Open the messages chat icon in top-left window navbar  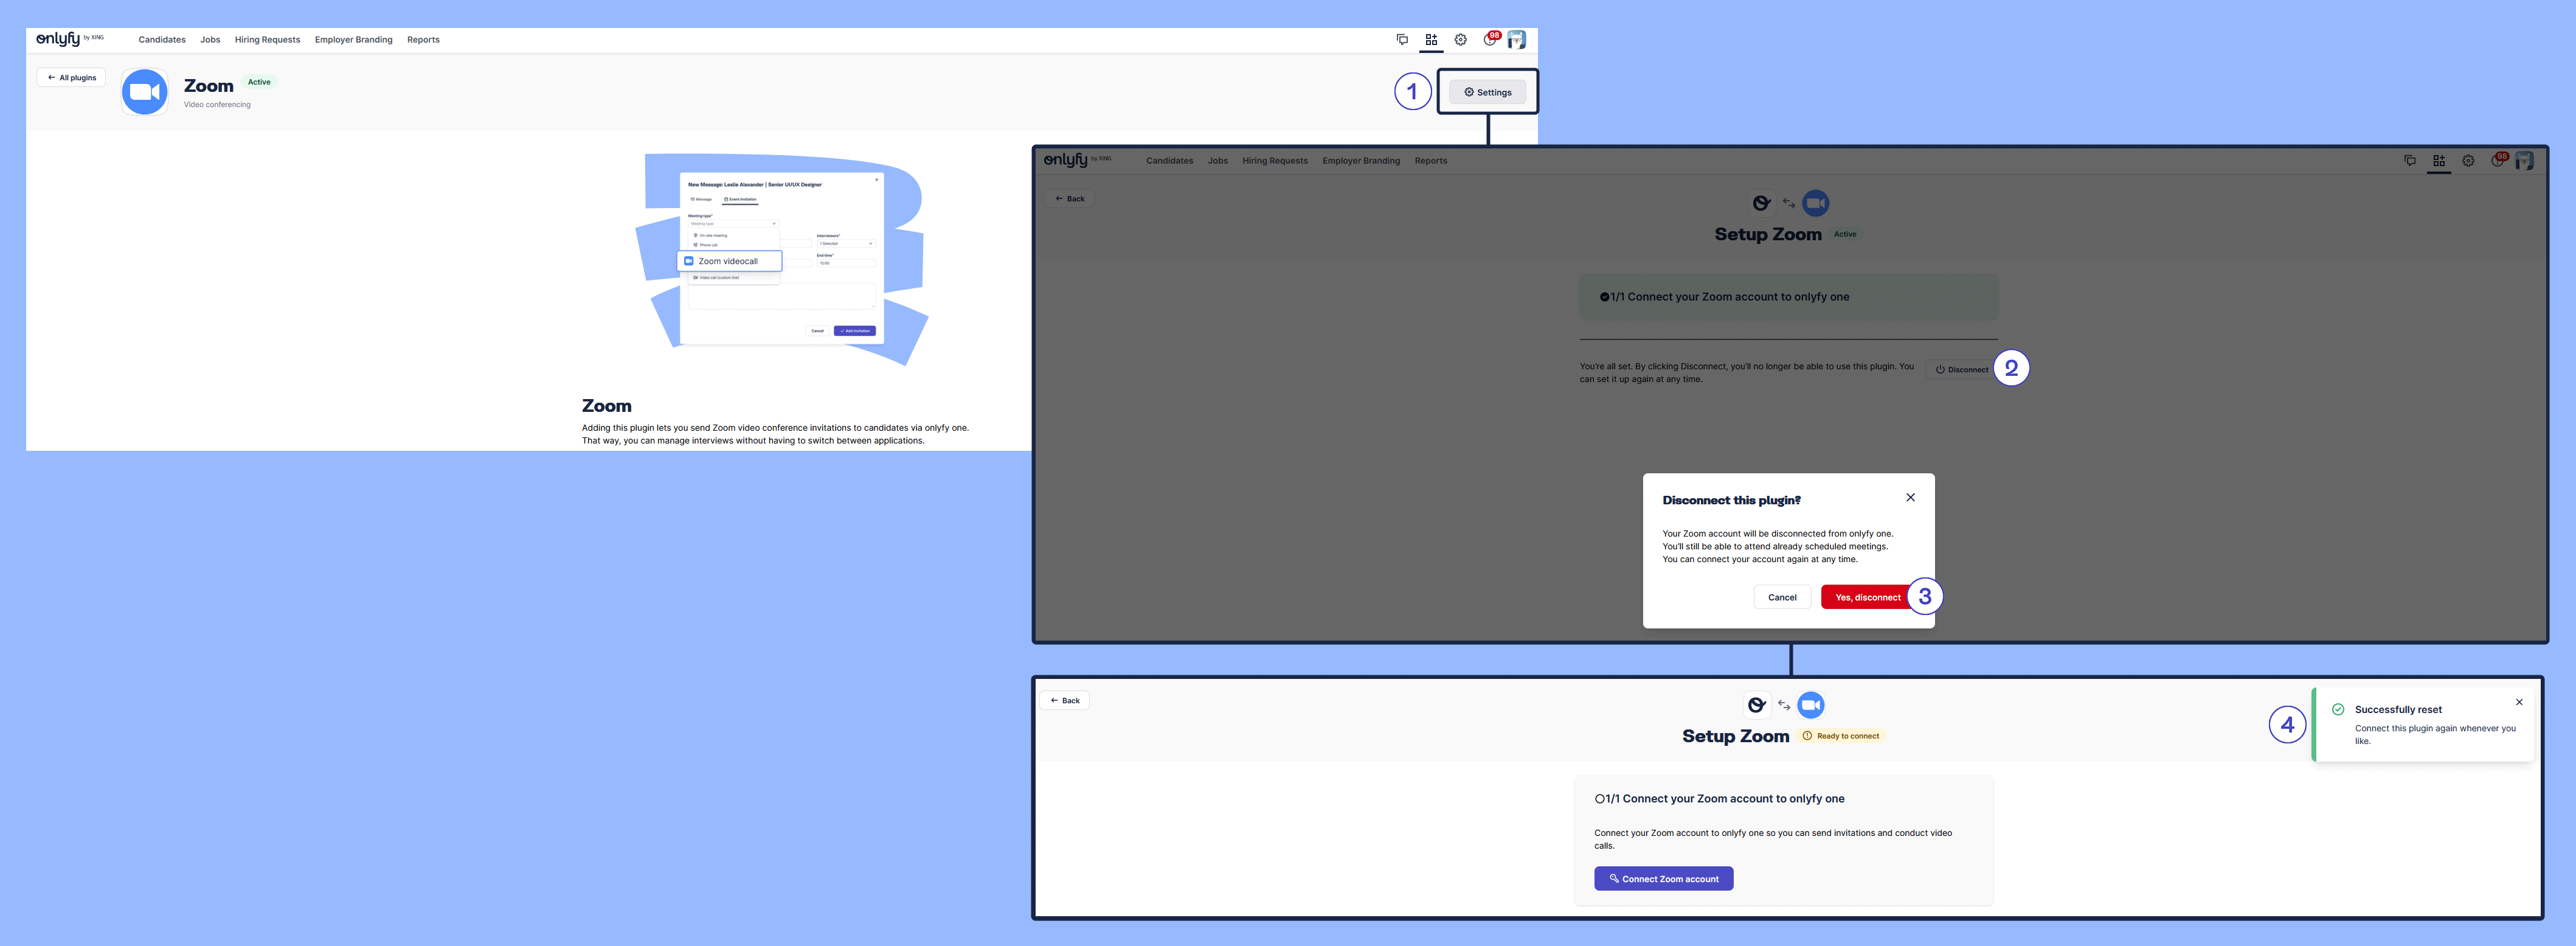tap(1402, 40)
